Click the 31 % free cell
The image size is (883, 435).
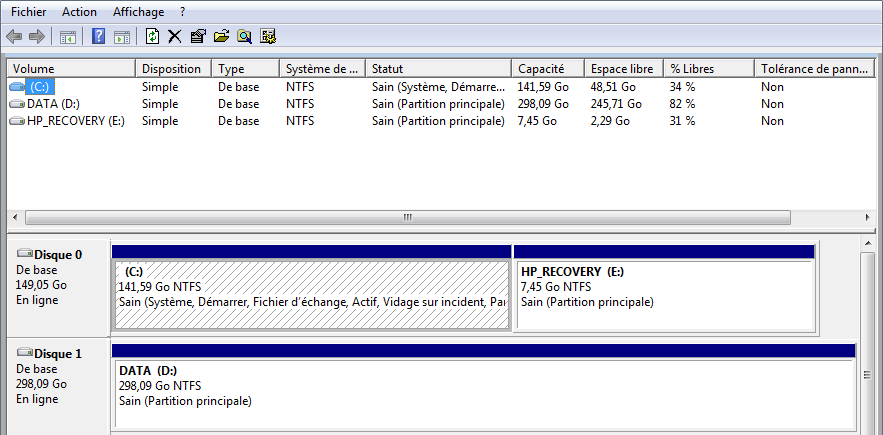(x=683, y=121)
